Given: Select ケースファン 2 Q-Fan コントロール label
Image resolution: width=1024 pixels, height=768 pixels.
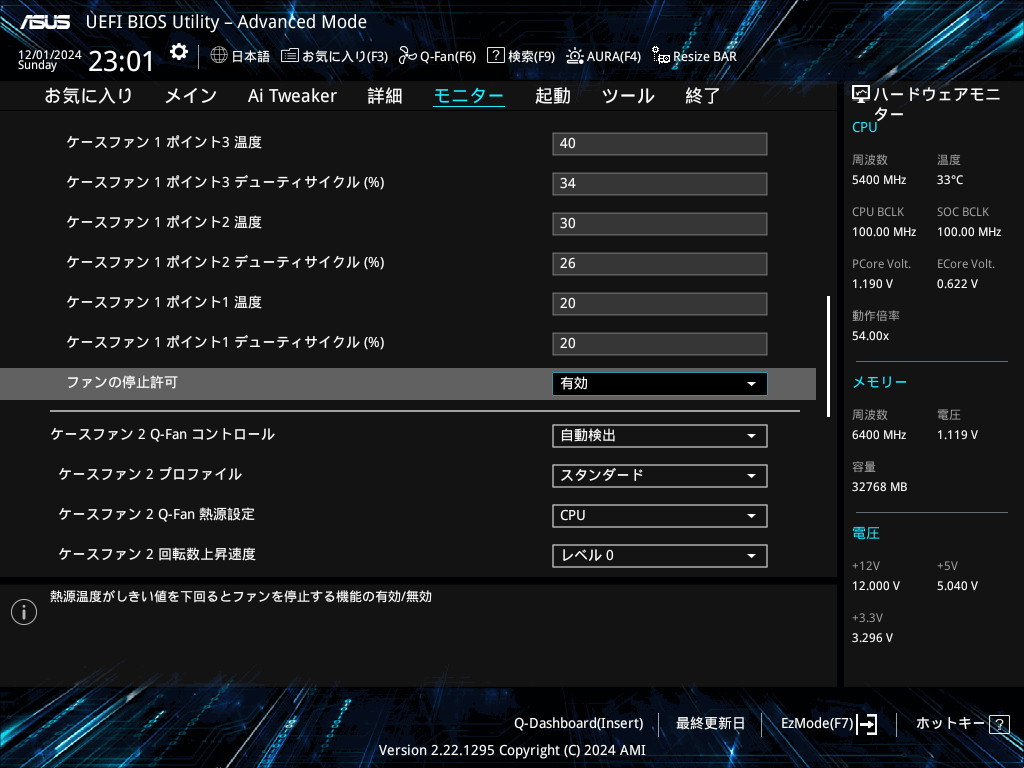Looking at the screenshot, I should tap(163, 434).
